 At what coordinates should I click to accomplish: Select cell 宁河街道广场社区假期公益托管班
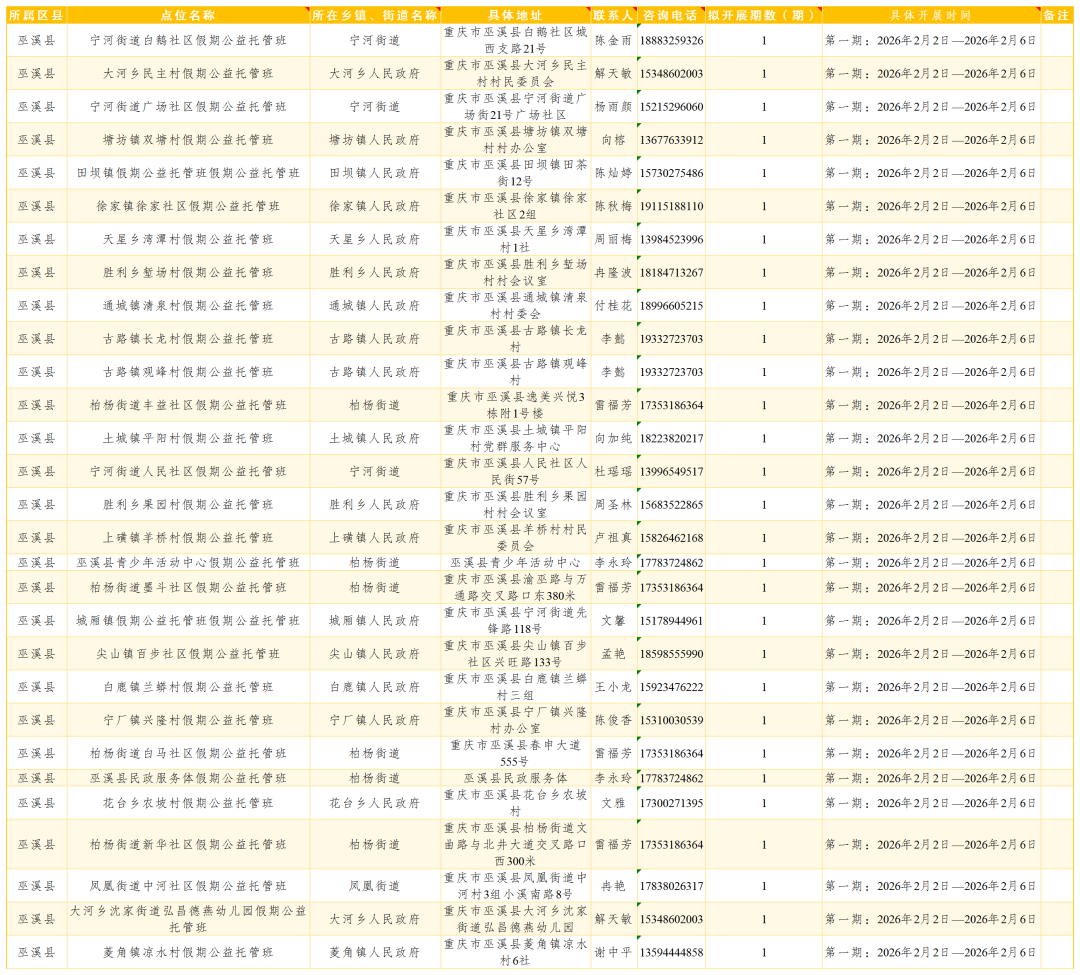click(x=188, y=107)
